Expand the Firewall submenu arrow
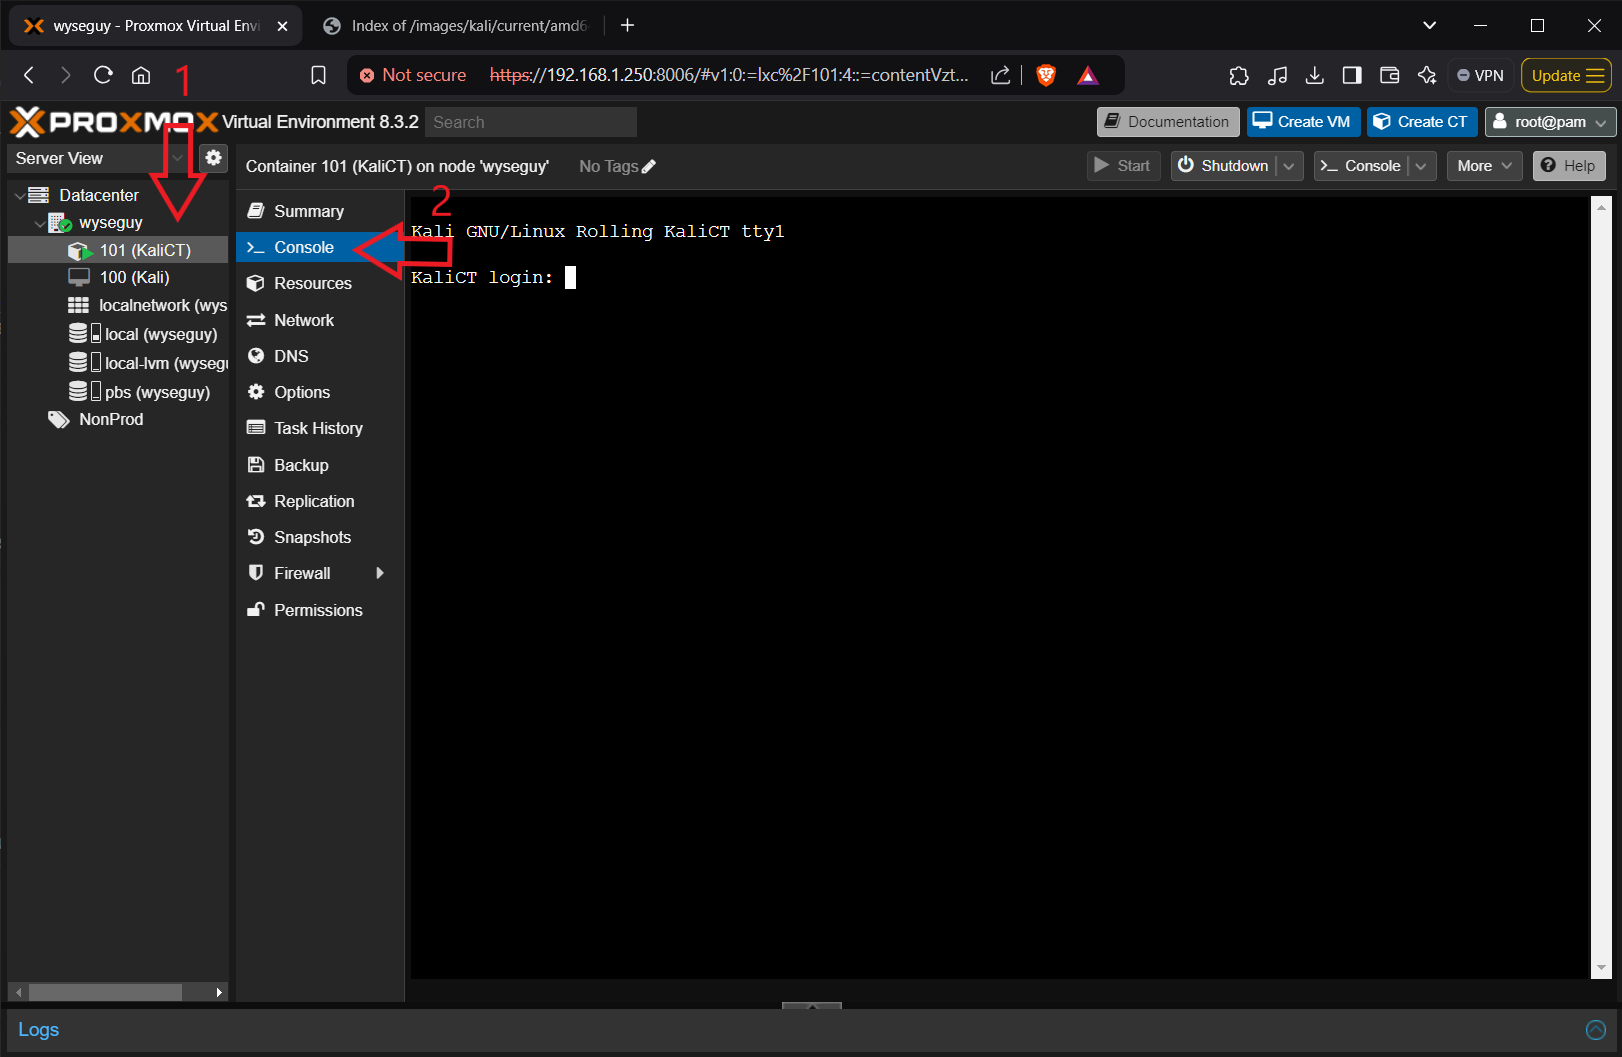The image size is (1622, 1057). click(x=380, y=573)
